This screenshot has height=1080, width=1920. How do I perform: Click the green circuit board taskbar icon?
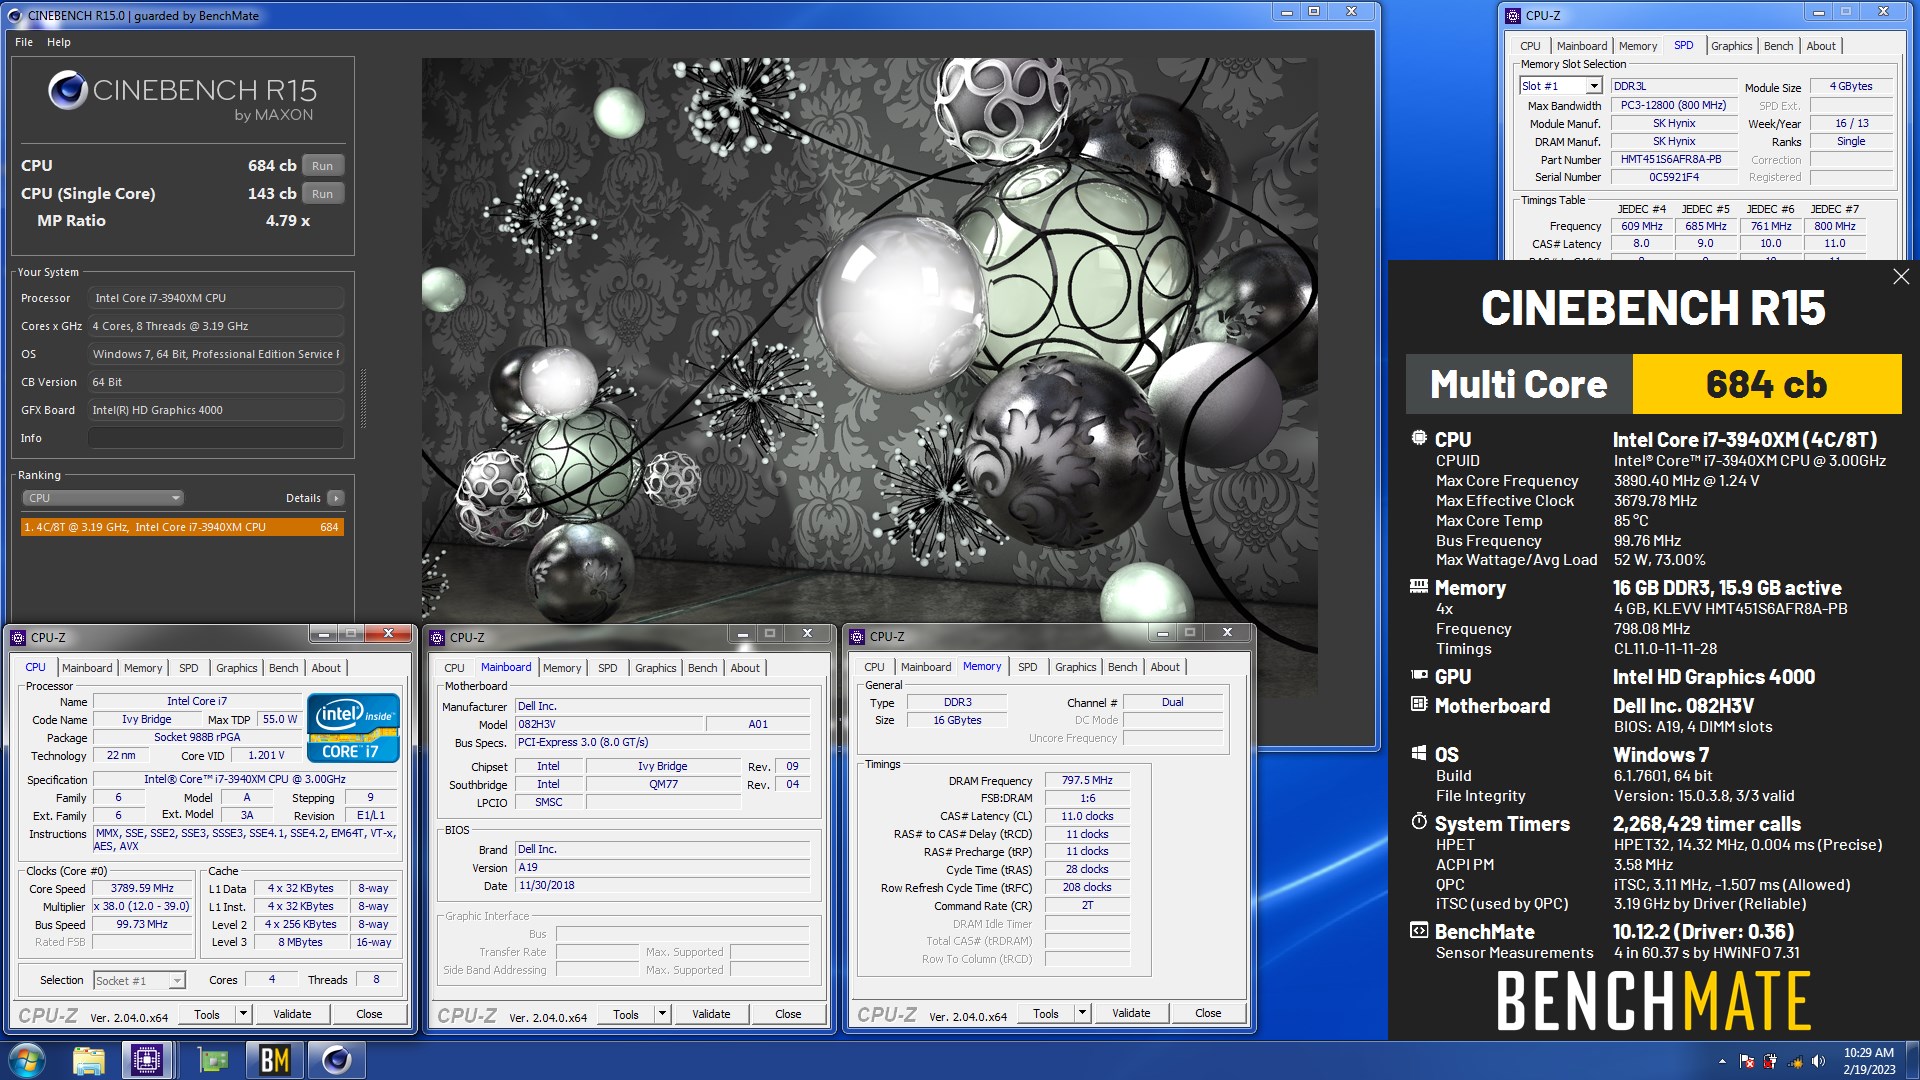point(213,1060)
